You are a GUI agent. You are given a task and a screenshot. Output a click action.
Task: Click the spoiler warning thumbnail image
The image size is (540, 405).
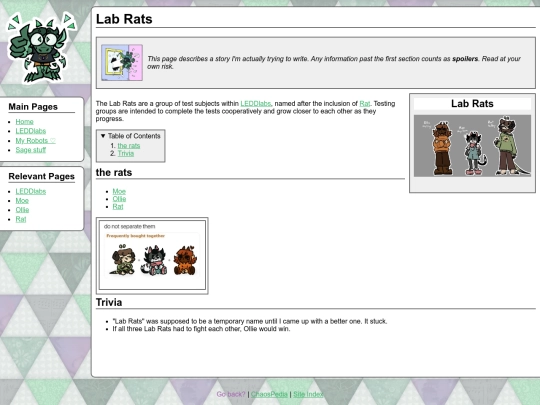click(x=122, y=63)
